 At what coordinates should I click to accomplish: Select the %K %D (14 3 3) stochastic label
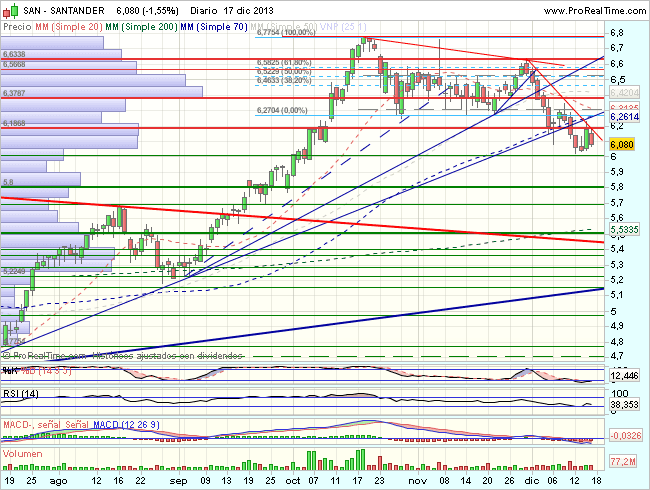37,371
